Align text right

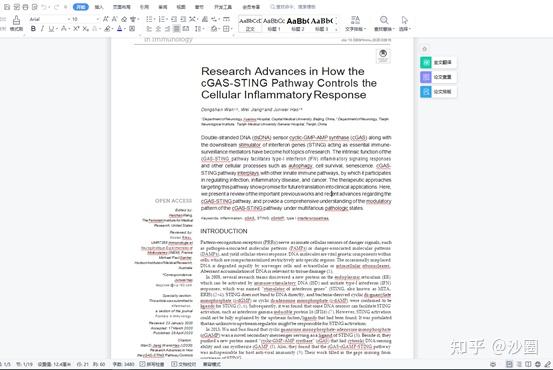click(167, 29)
